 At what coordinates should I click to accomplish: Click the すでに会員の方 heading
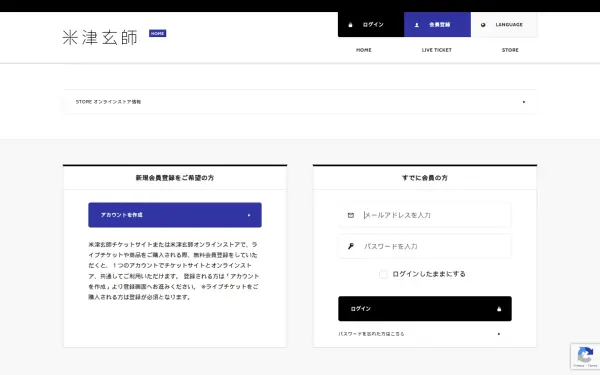pyautogui.click(x=425, y=178)
